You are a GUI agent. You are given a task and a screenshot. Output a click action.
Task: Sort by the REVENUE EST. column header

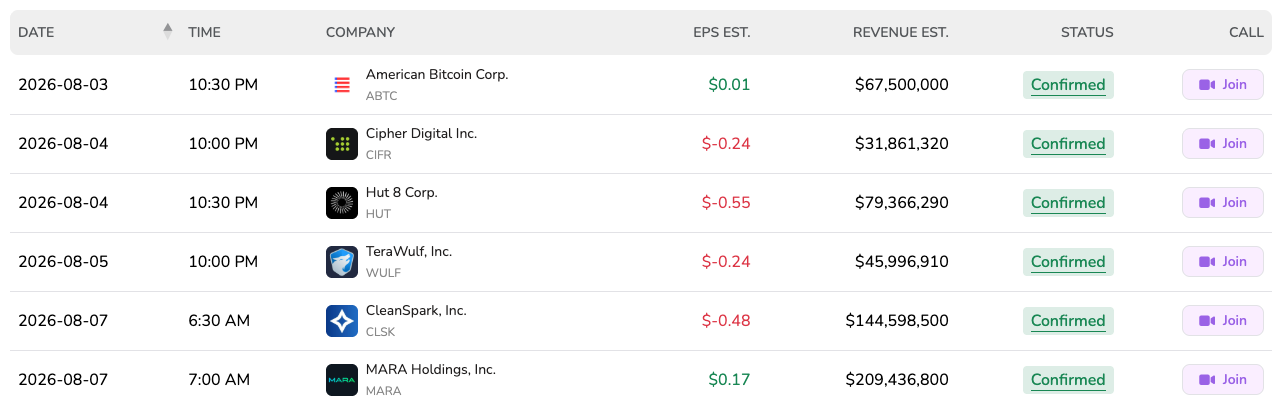(900, 32)
